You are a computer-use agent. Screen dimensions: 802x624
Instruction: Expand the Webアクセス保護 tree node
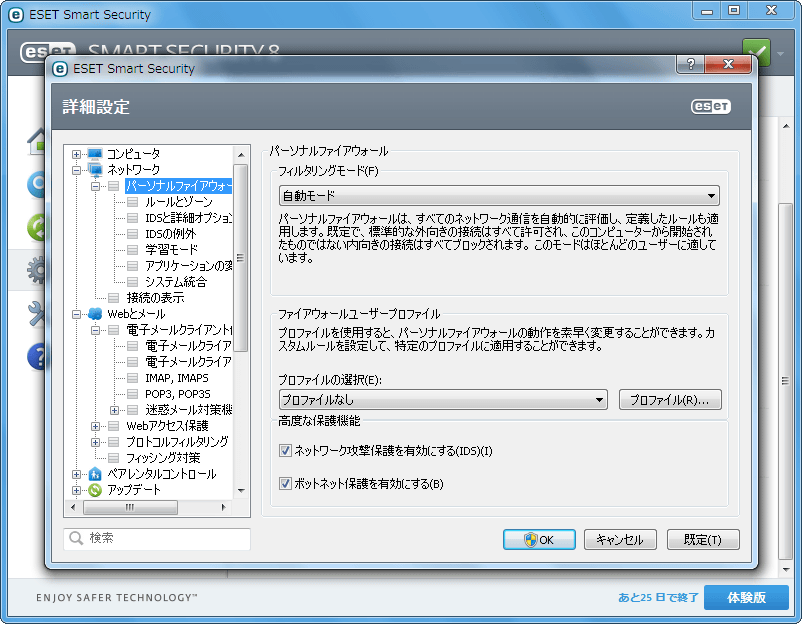coord(95,426)
